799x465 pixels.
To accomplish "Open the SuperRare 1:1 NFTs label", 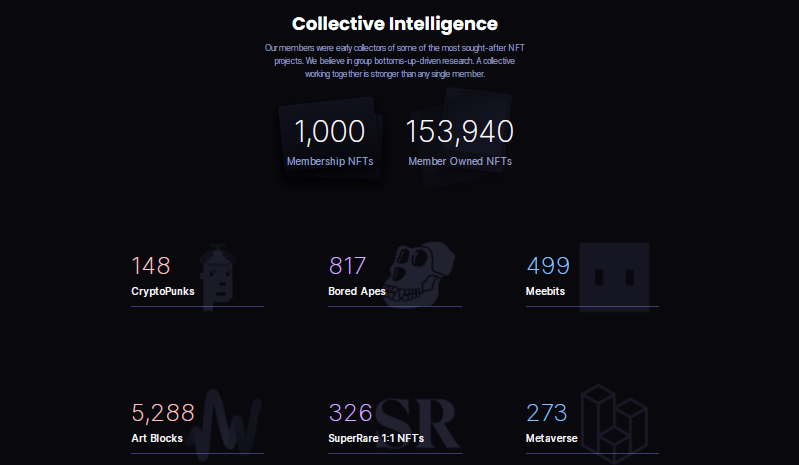I will pyautogui.click(x=376, y=438).
